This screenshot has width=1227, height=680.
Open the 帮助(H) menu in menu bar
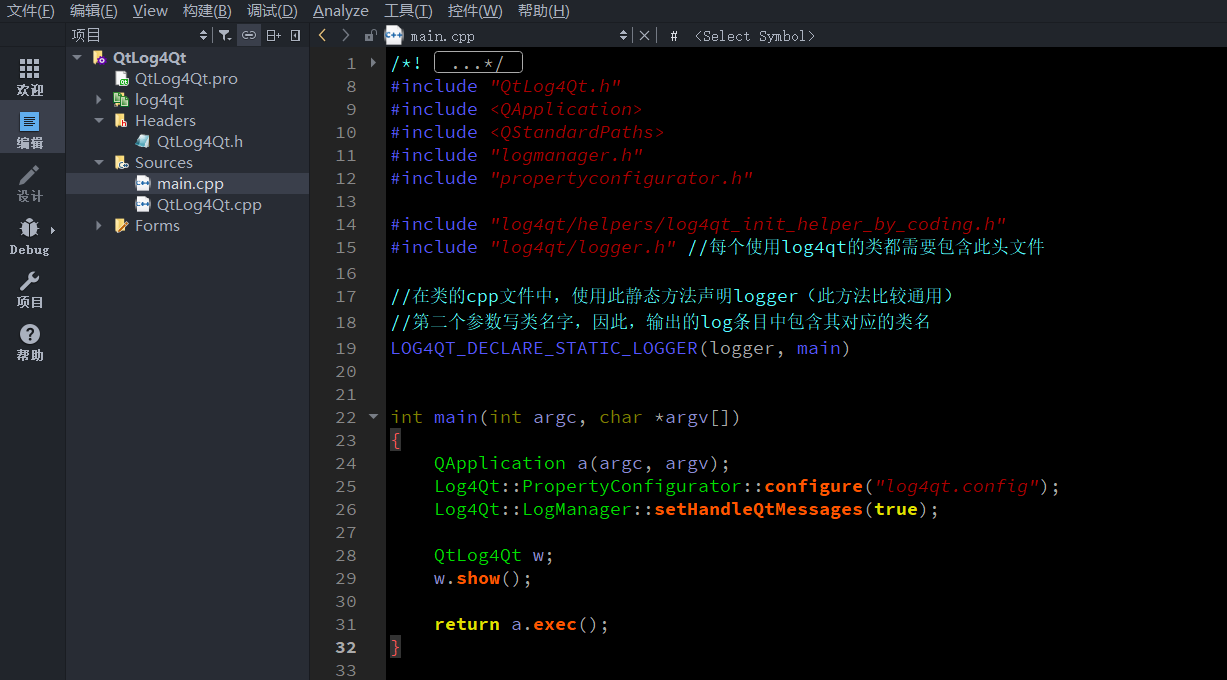pyautogui.click(x=543, y=11)
